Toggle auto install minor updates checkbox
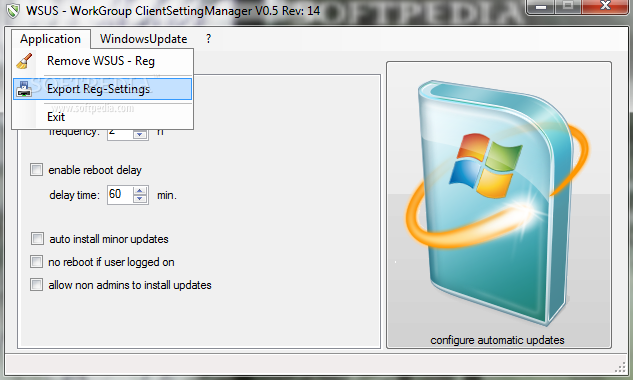633x380 pixels. 37,239
